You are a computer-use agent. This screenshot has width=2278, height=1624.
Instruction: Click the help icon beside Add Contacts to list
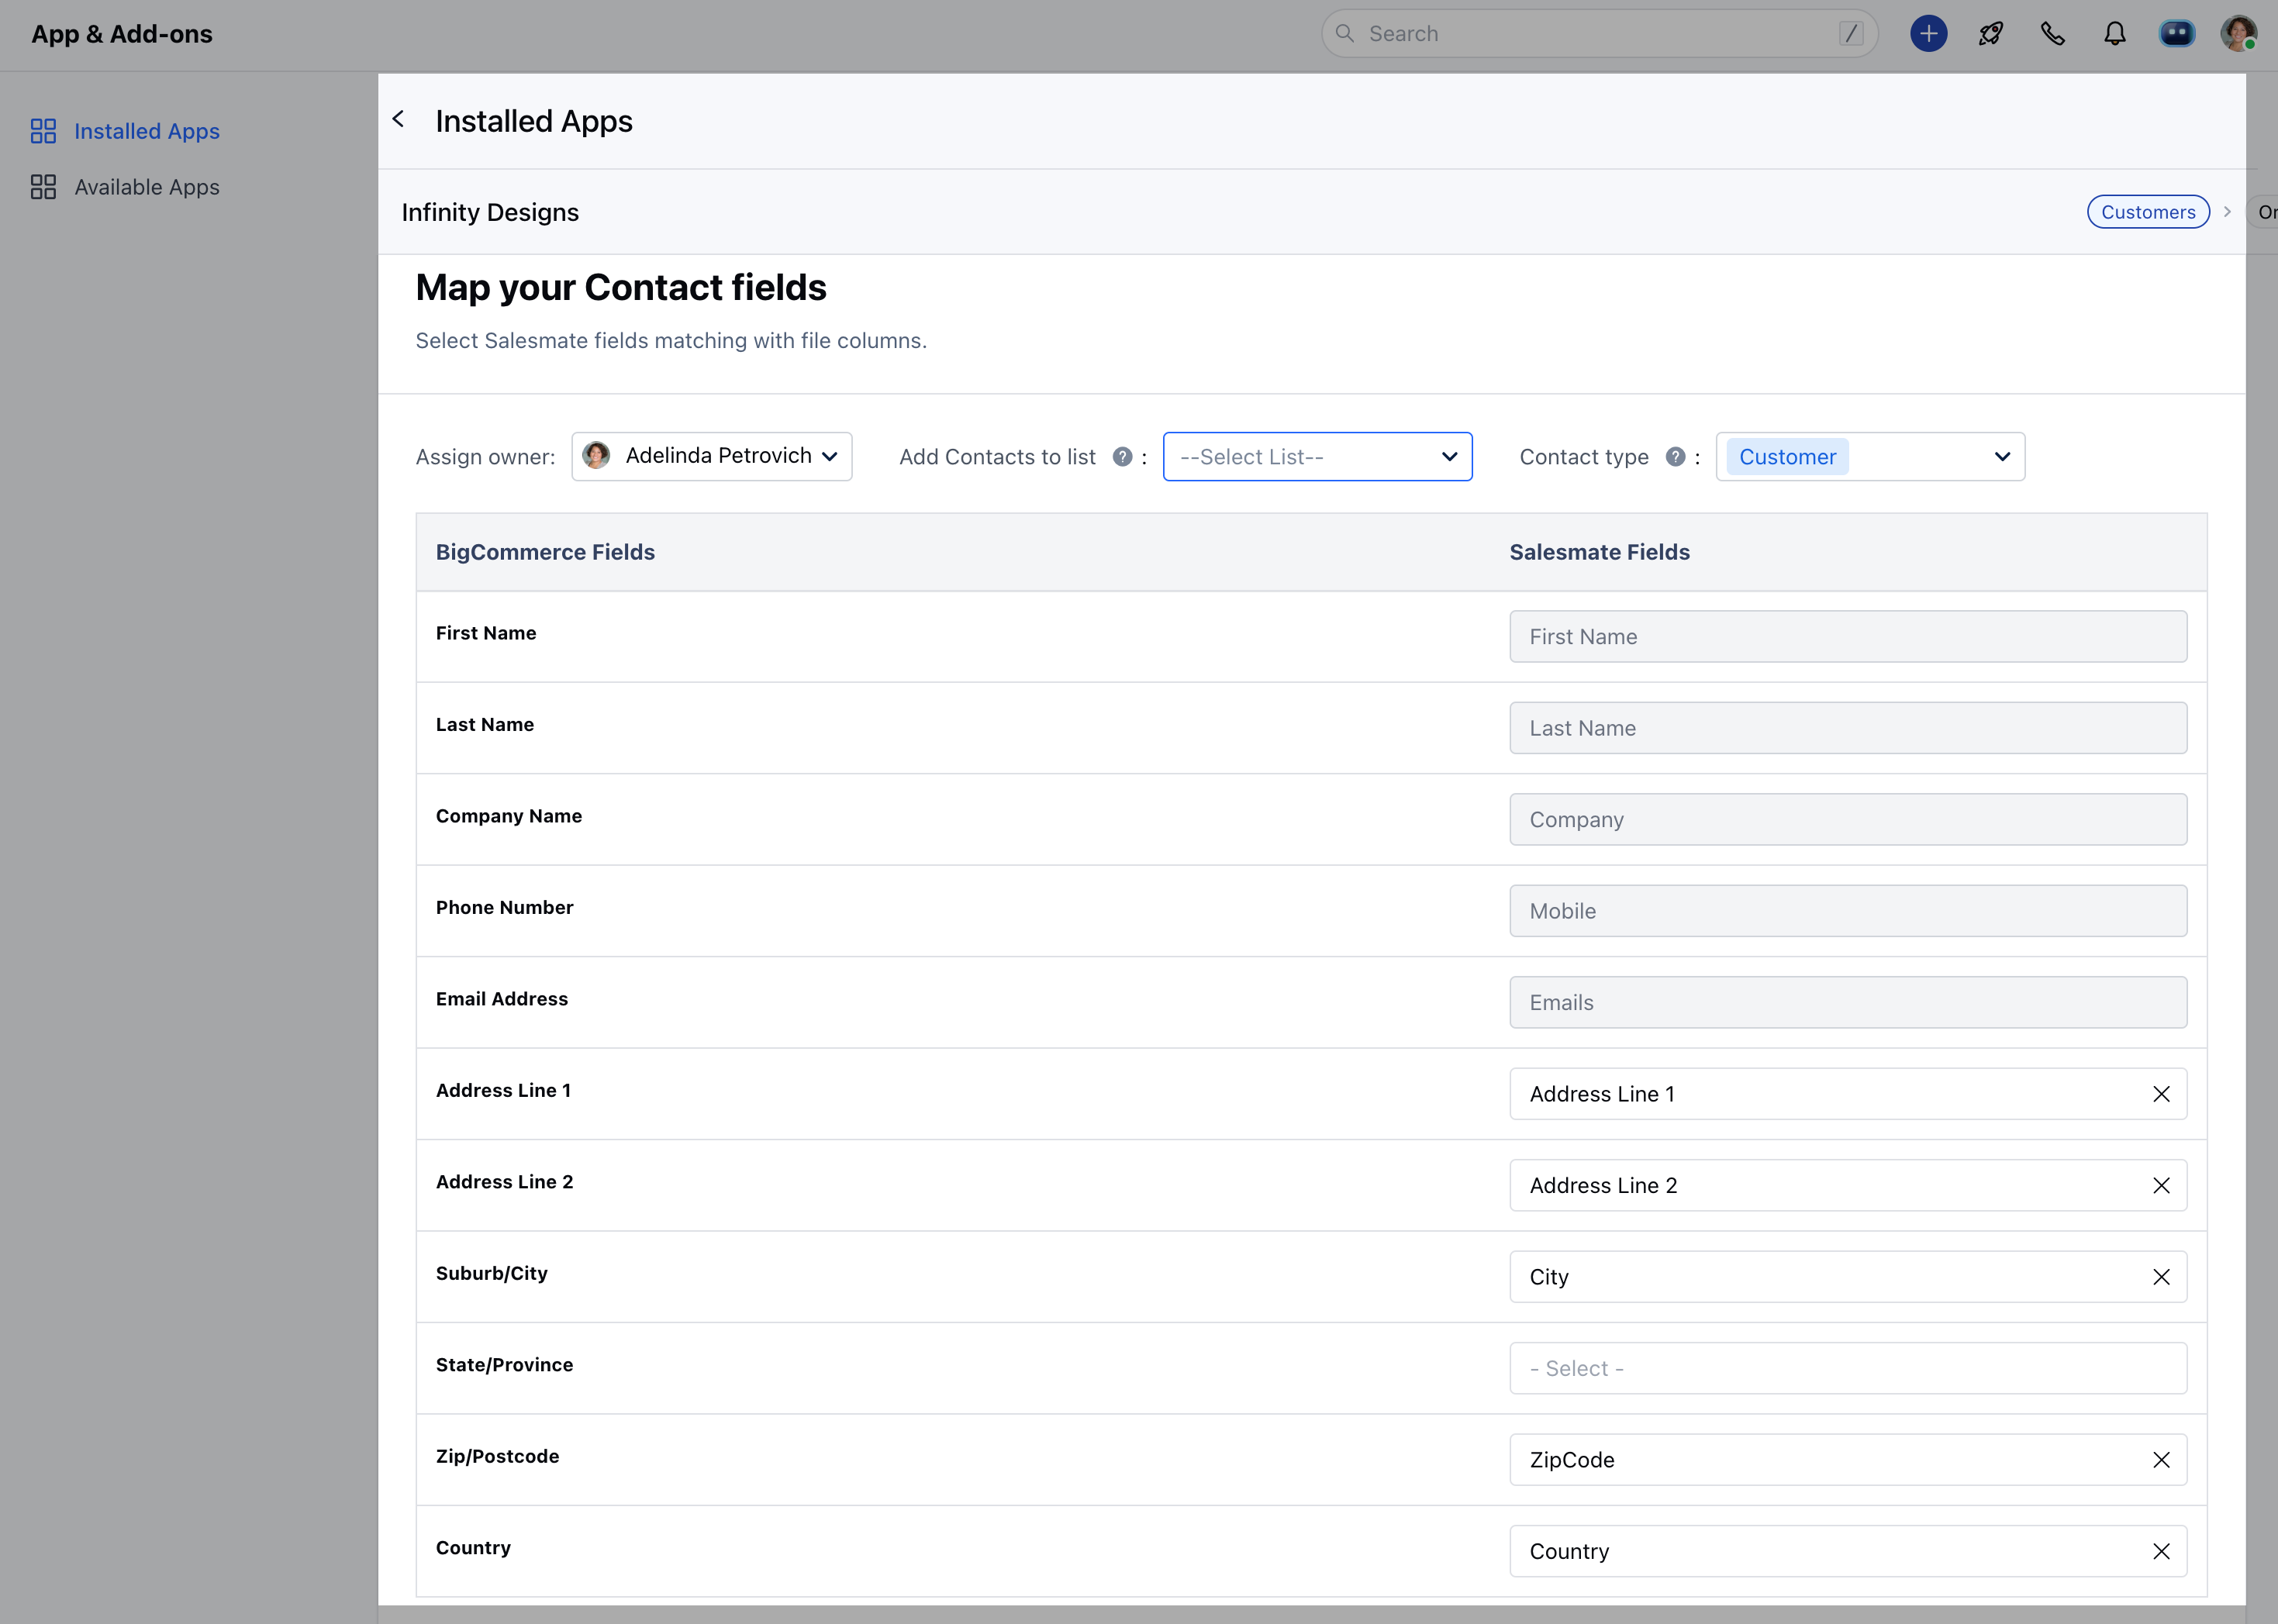1123,457
